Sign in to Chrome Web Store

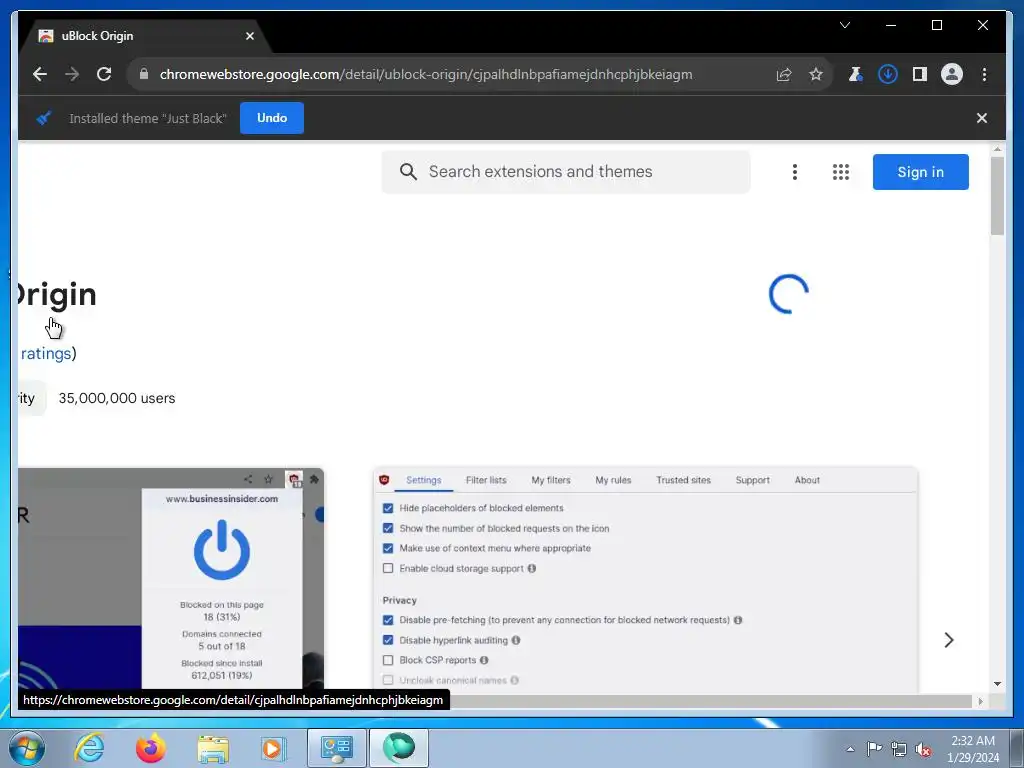[x=921, y=172]
